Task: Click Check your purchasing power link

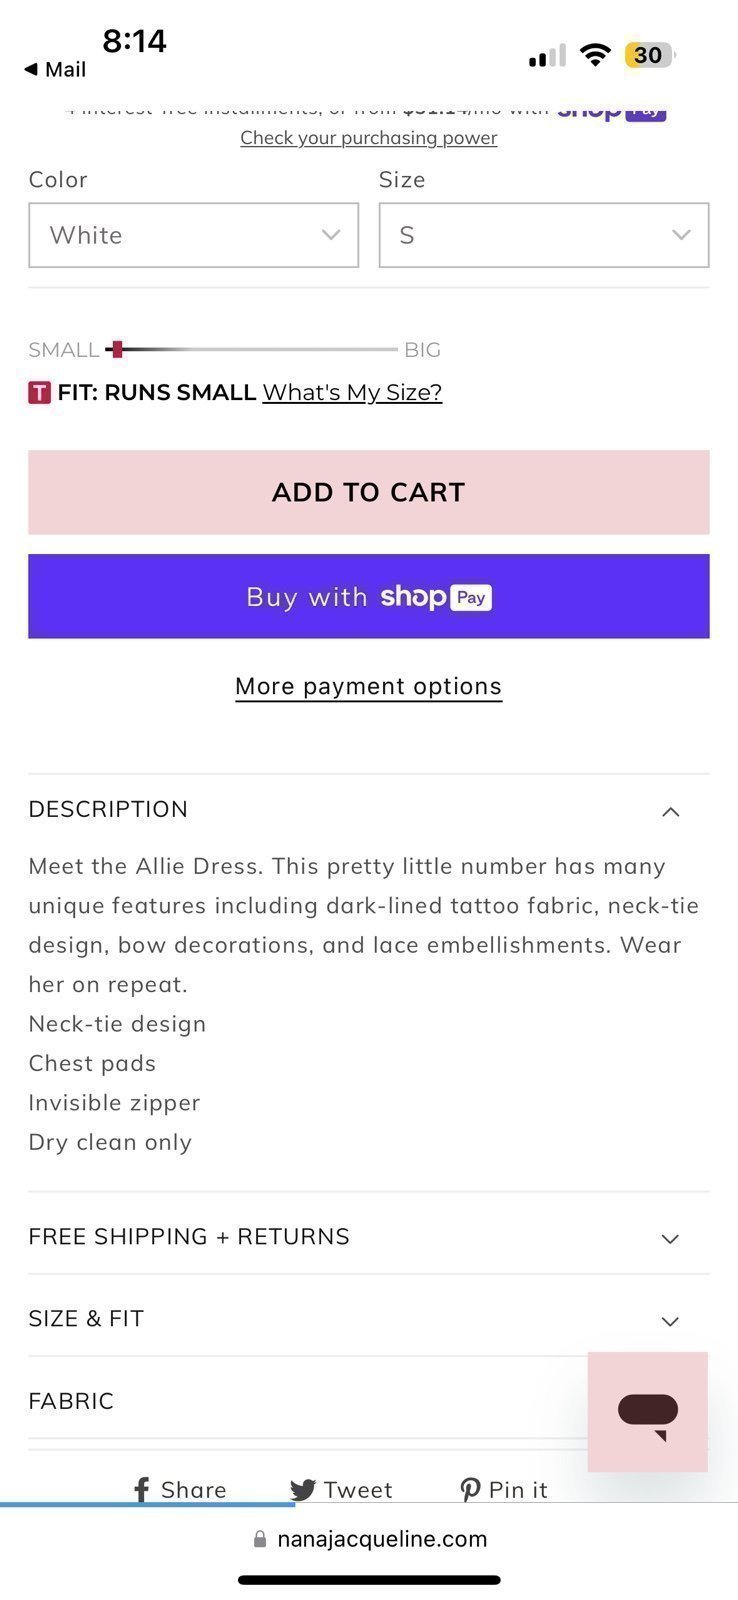Action: point(368,137)
